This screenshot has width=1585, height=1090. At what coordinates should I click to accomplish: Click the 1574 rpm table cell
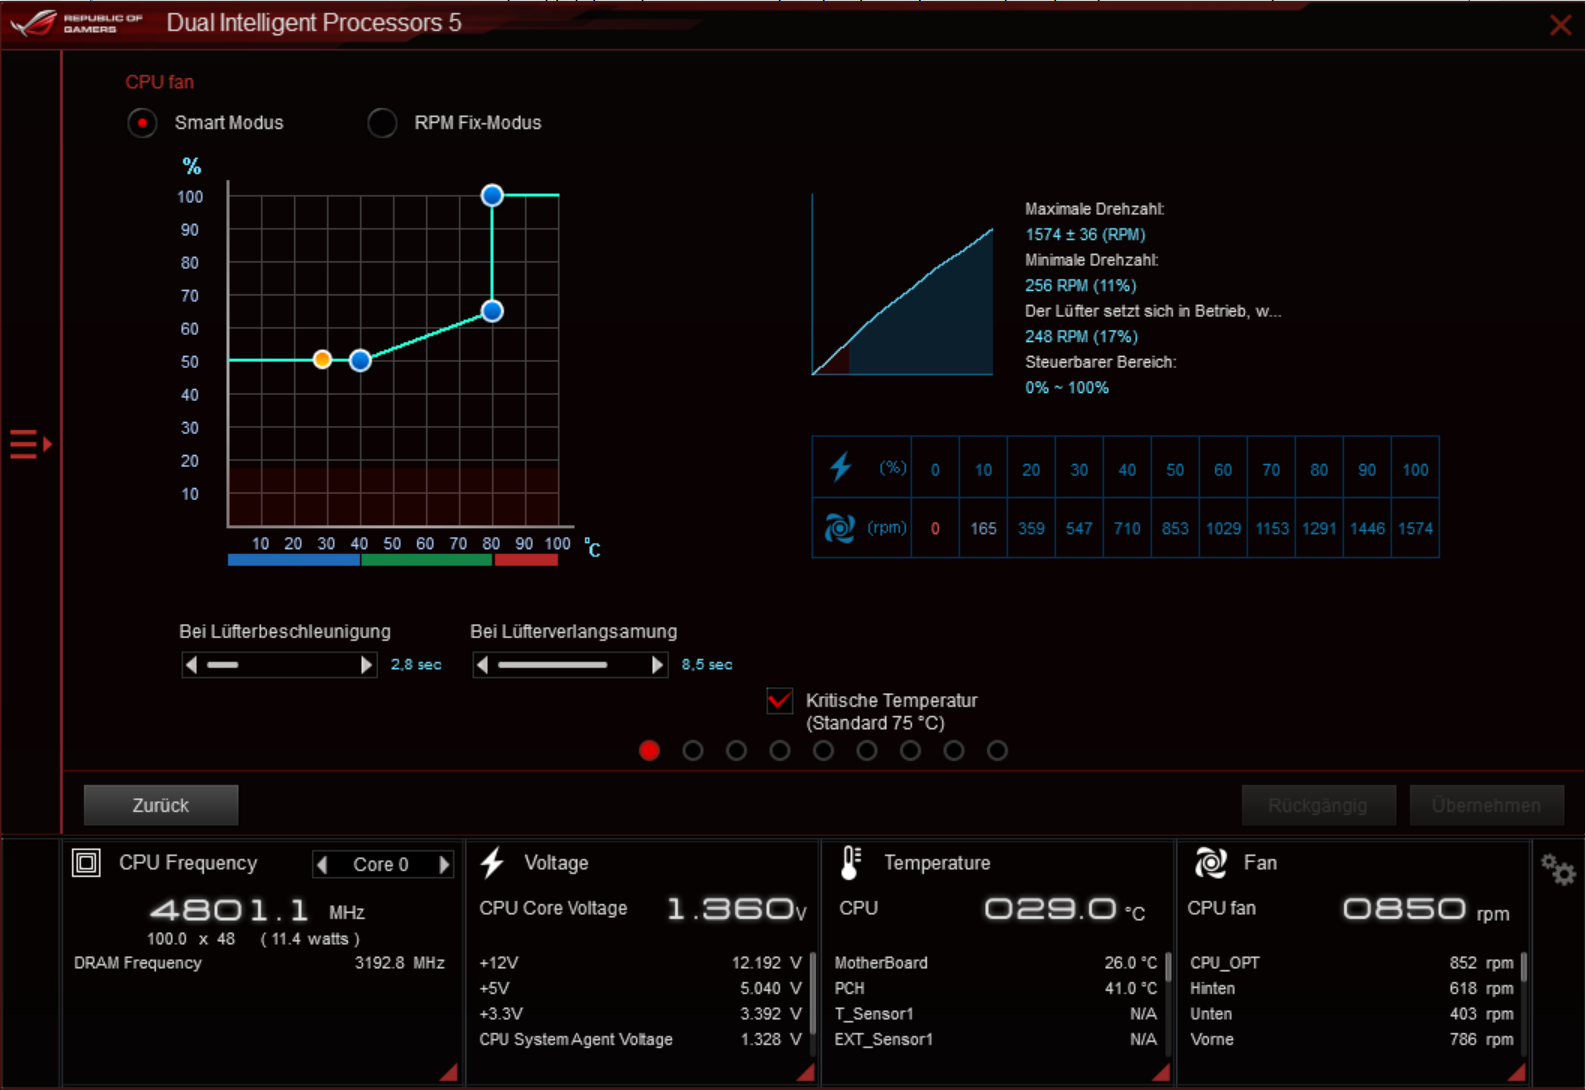coord(1415,528)
